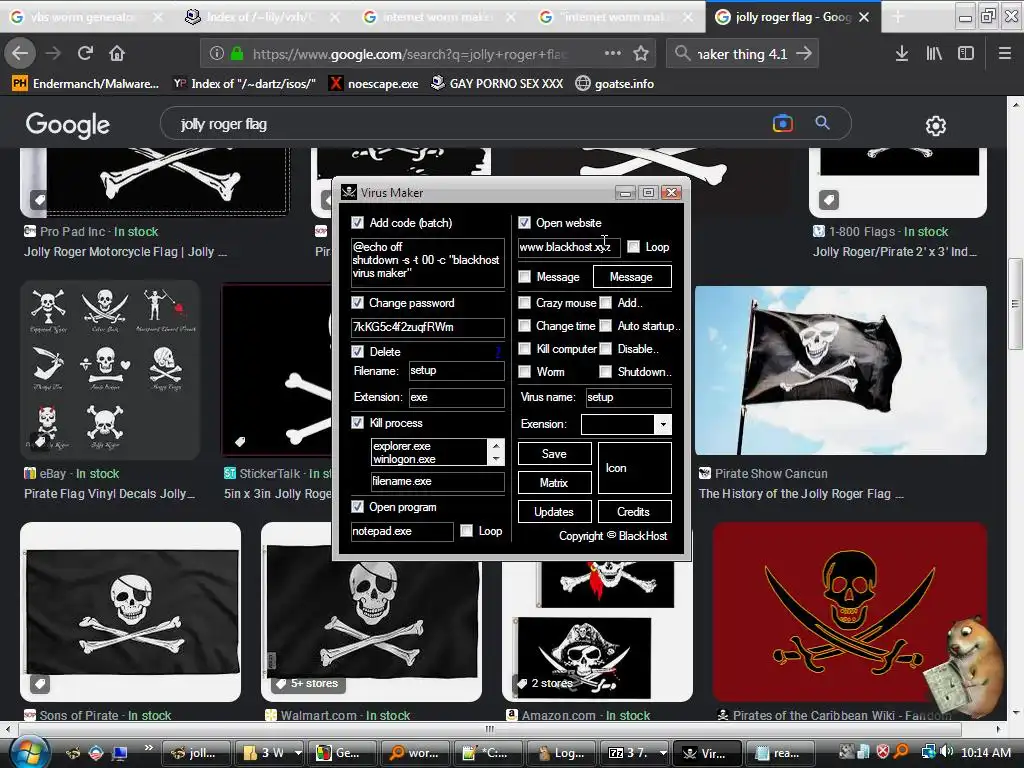Viewport: 1024px width, 768px height.
Task: Click the skull icon in Virus Maker title bar
Action: 349,192
